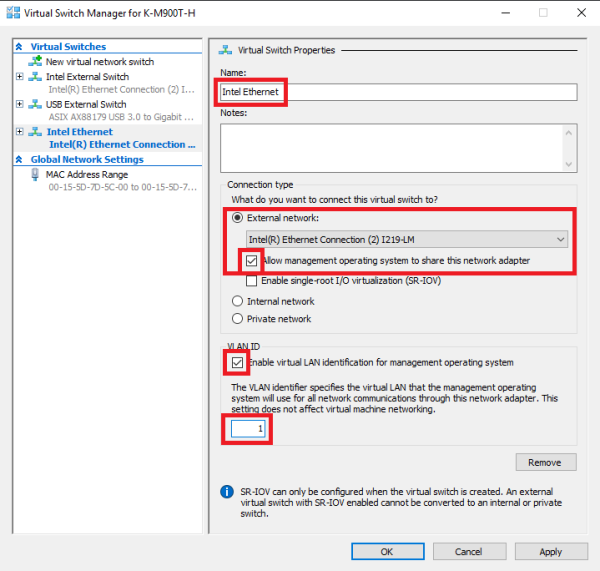Confirm with the OK button
The width and height of the screenshot is (600, 571).
coord(388,551)
